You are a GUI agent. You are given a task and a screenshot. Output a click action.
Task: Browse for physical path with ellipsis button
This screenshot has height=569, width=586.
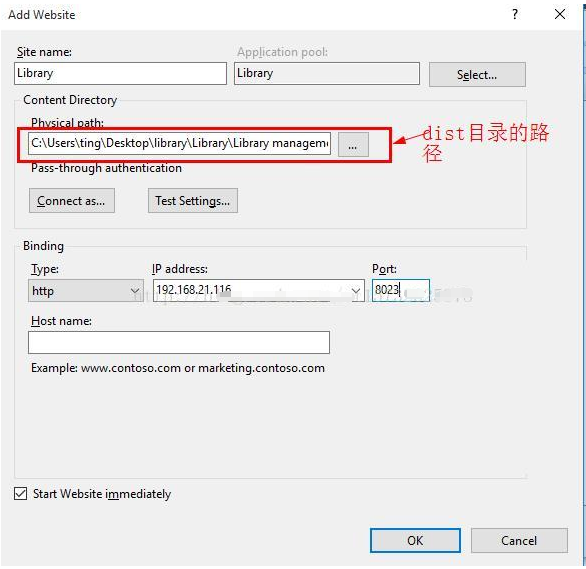pos(353,145)
